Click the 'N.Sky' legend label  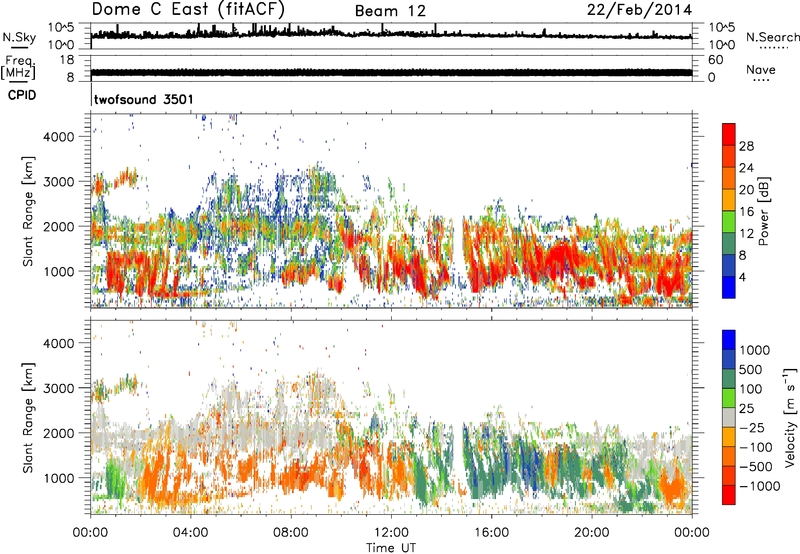(x=19, y=37)
